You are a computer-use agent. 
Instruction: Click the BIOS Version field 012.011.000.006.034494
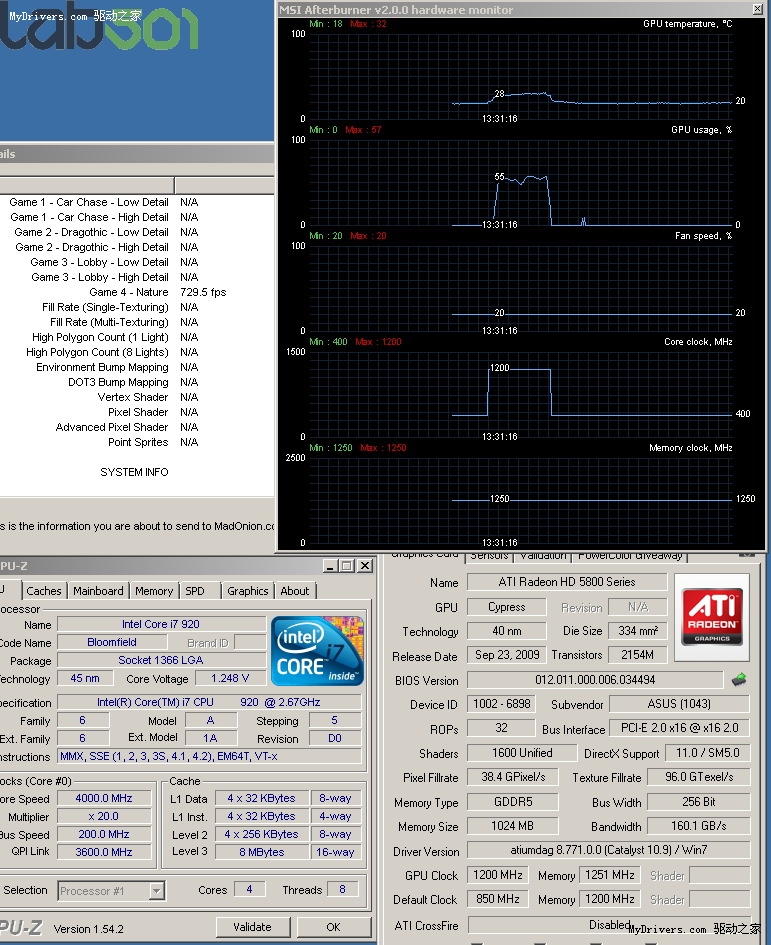(x=595, y=680)
